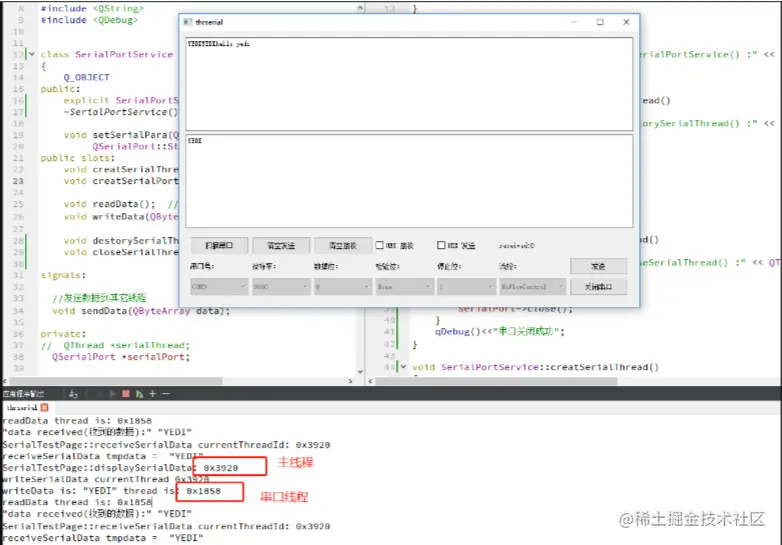
Task: Click the red stop button in output pane toolbar
Action: point(126,394)
